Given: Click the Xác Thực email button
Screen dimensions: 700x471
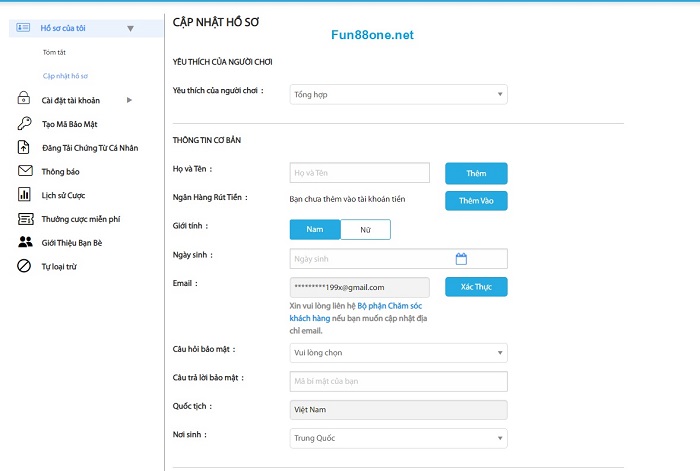Looking at the screenshot, I should point(476,287).
